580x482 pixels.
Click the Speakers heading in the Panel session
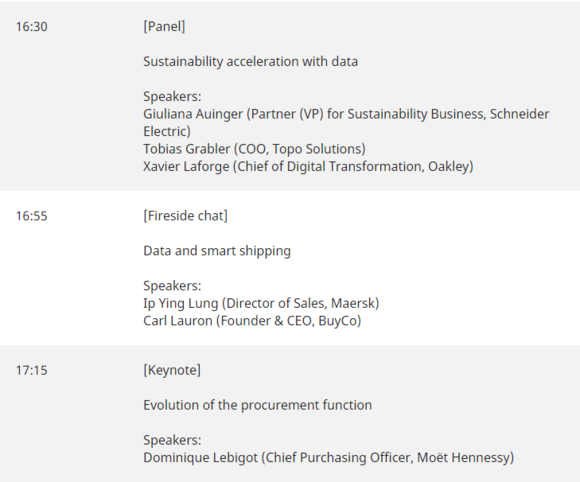pyautogui.click(x=172, y=97)
